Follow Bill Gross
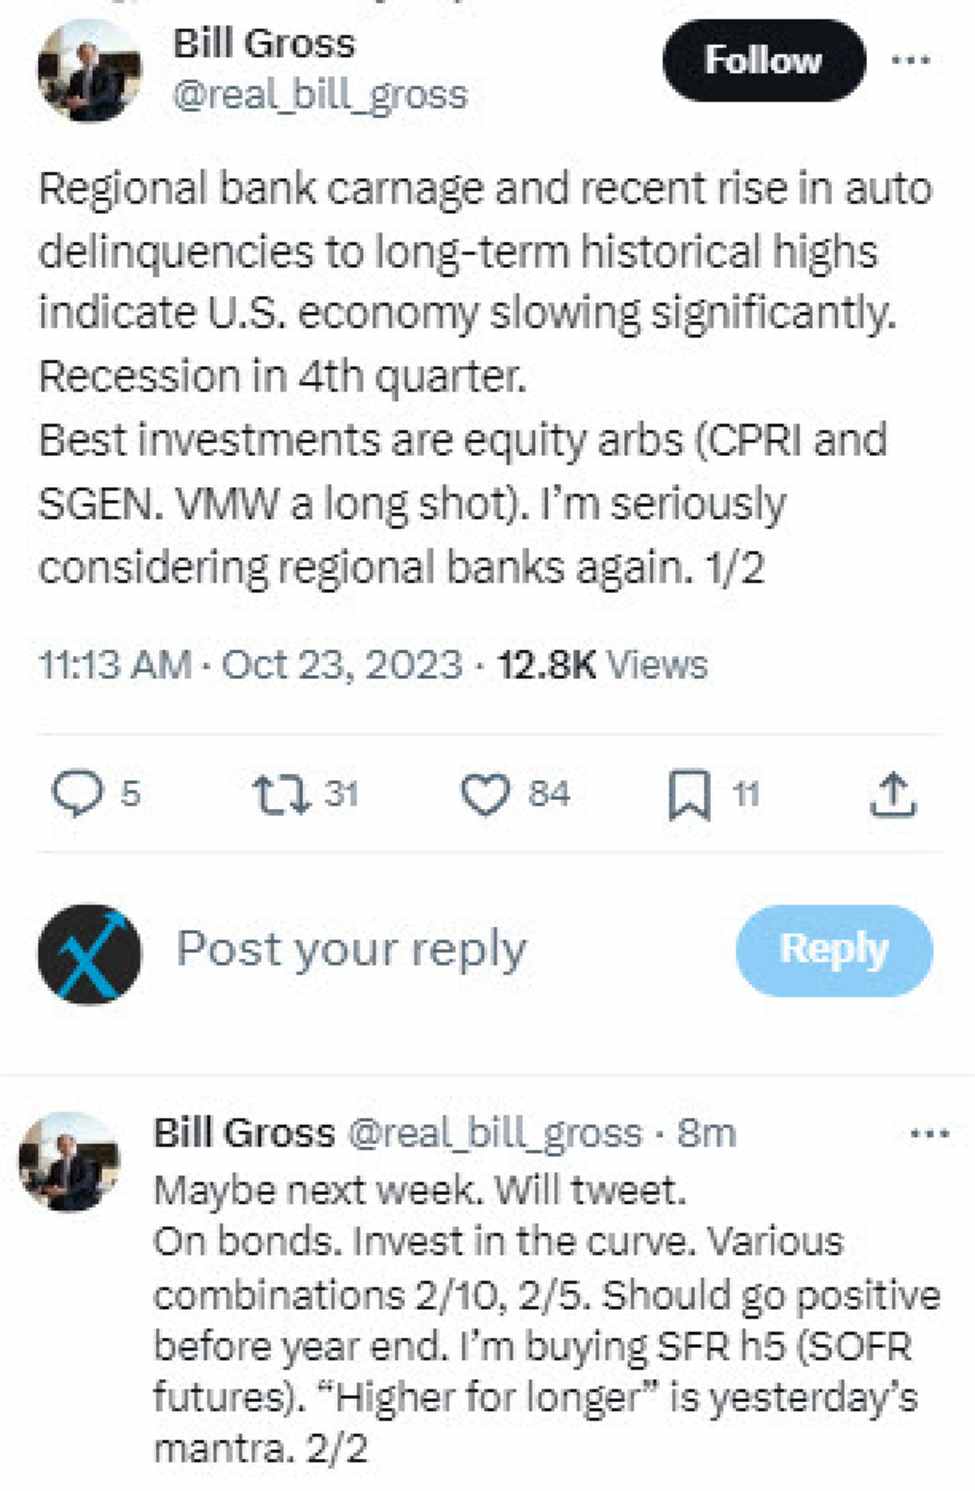The height and width of the screenshot is (1491, 975). point(764,61)
